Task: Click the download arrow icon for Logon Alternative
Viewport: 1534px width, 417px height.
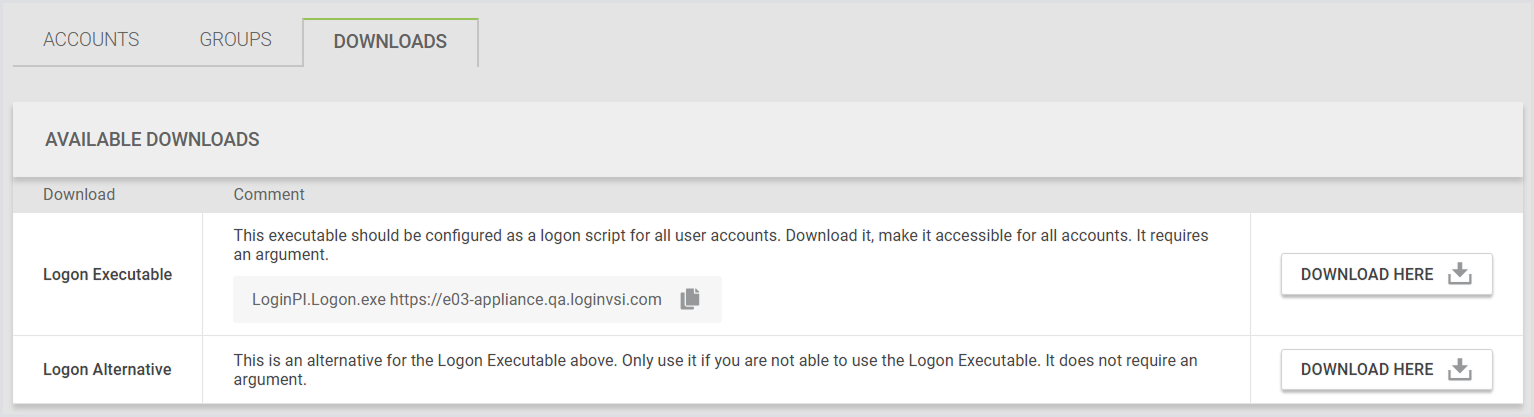Action: coord(1460,370)
